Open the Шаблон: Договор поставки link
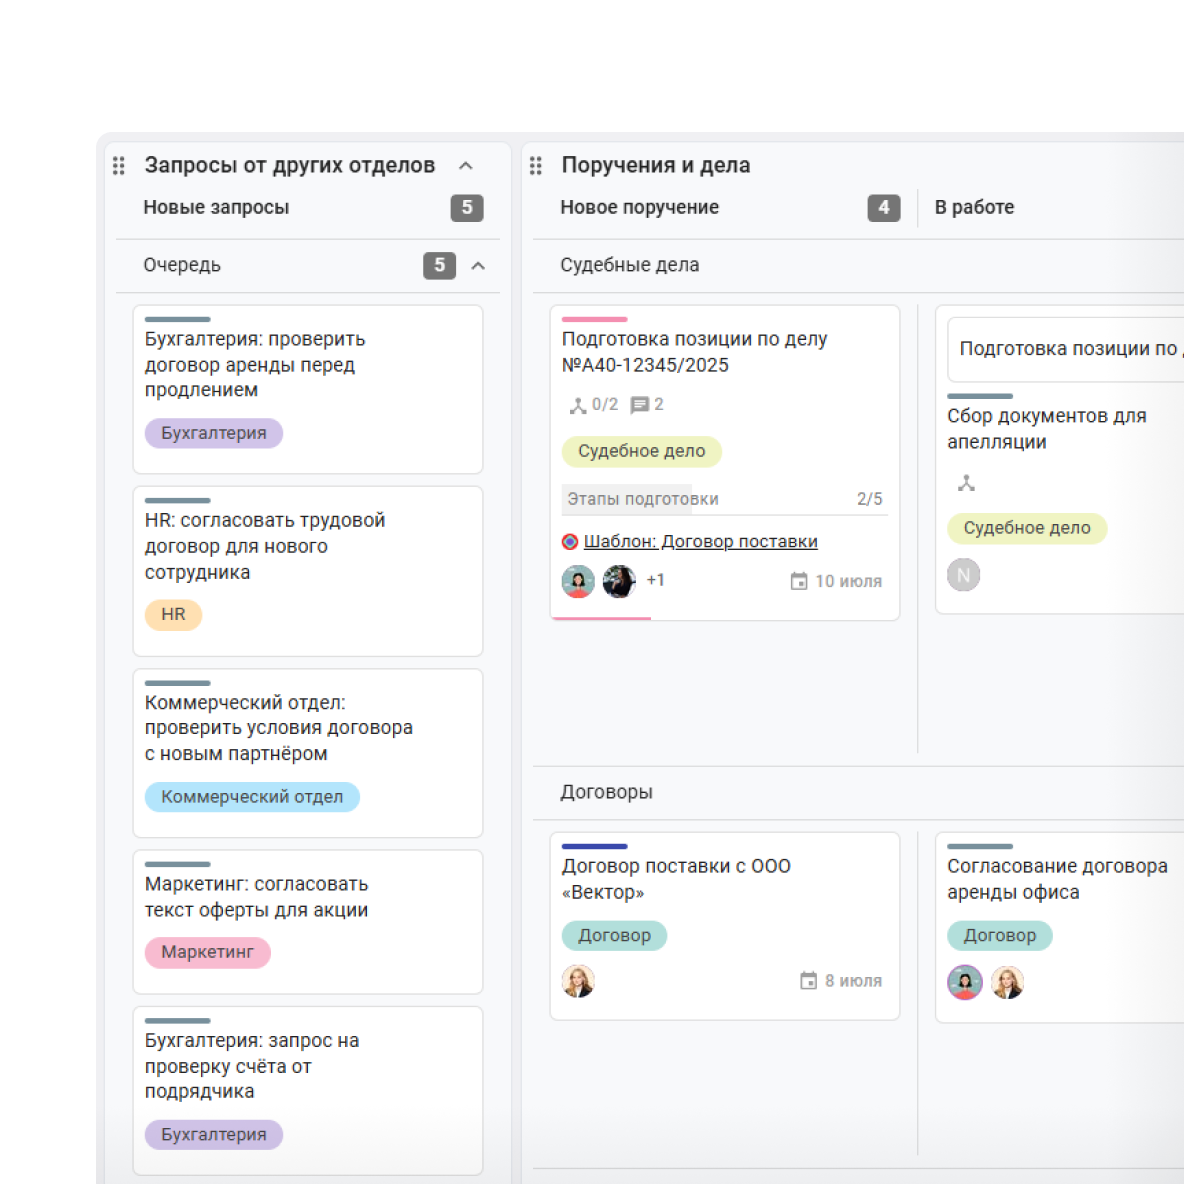Screen dimensions: 1184x1184 click(x=700, y=541)
